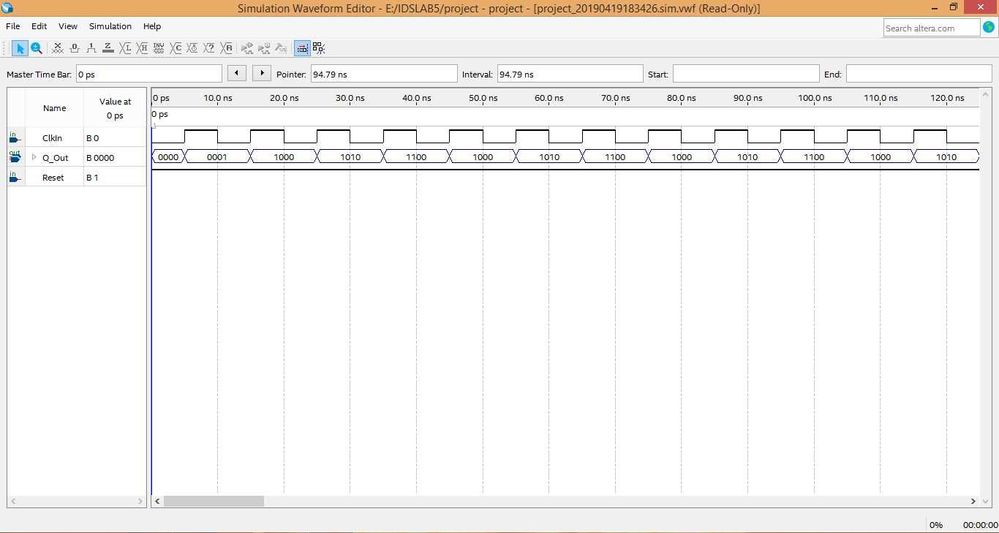
Task: Click the Overwrite Clock icon
Action: click(192, 48)
